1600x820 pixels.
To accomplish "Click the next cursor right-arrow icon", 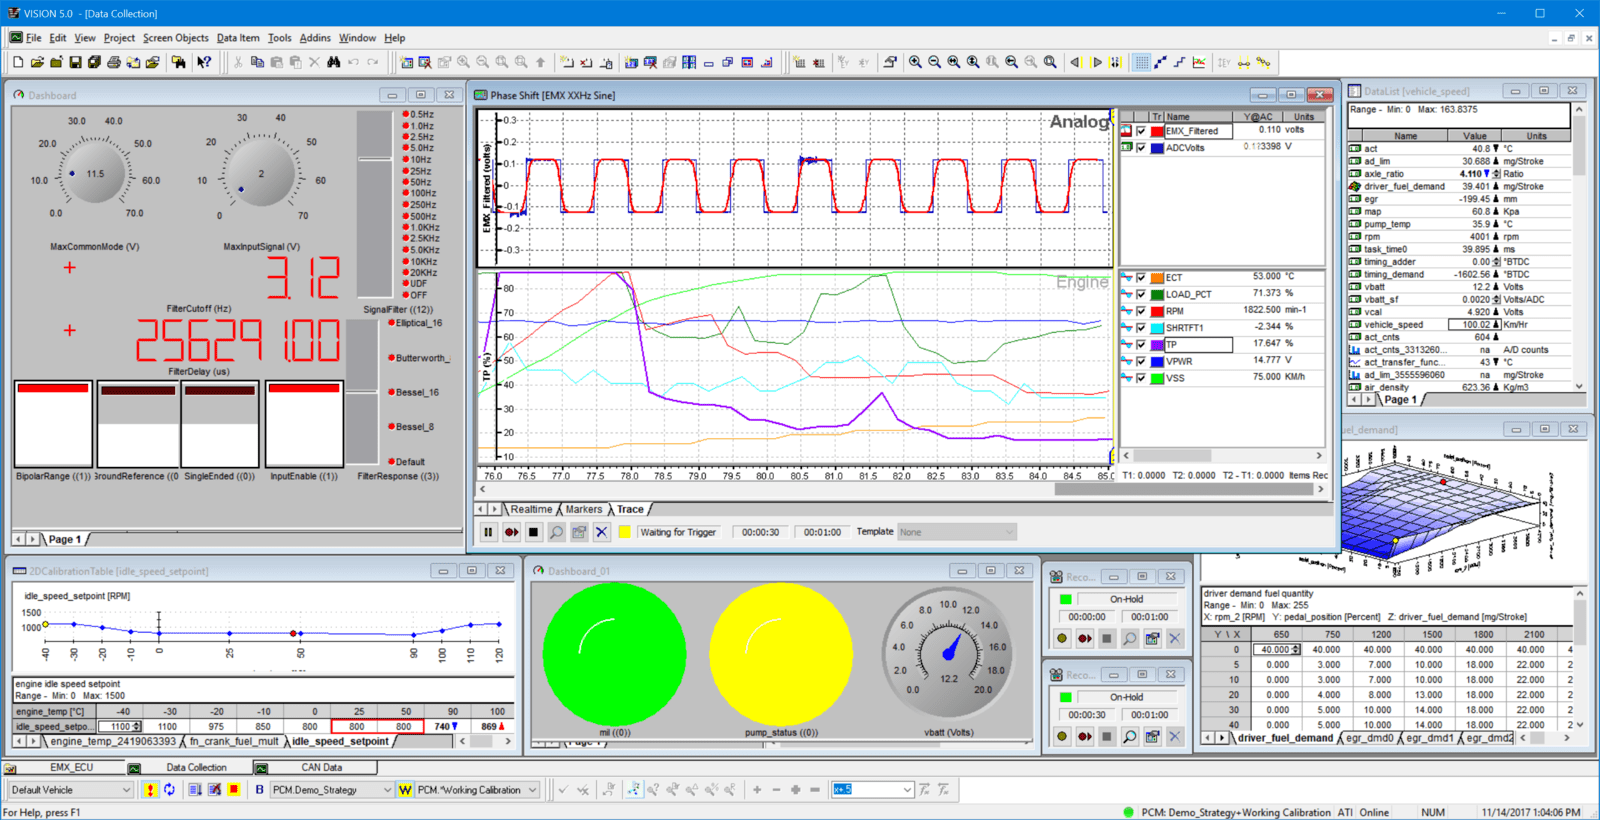I will click(x=1097, y=62).
